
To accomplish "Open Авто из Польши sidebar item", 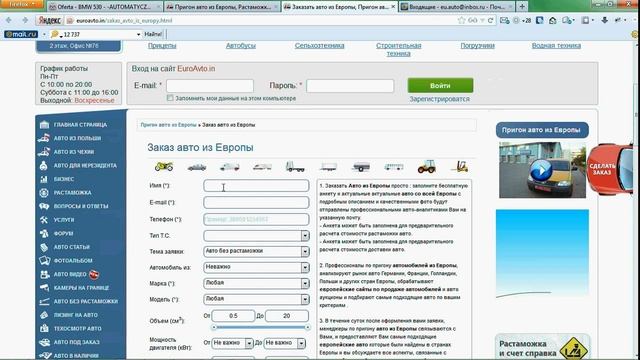I will [77, 138].
